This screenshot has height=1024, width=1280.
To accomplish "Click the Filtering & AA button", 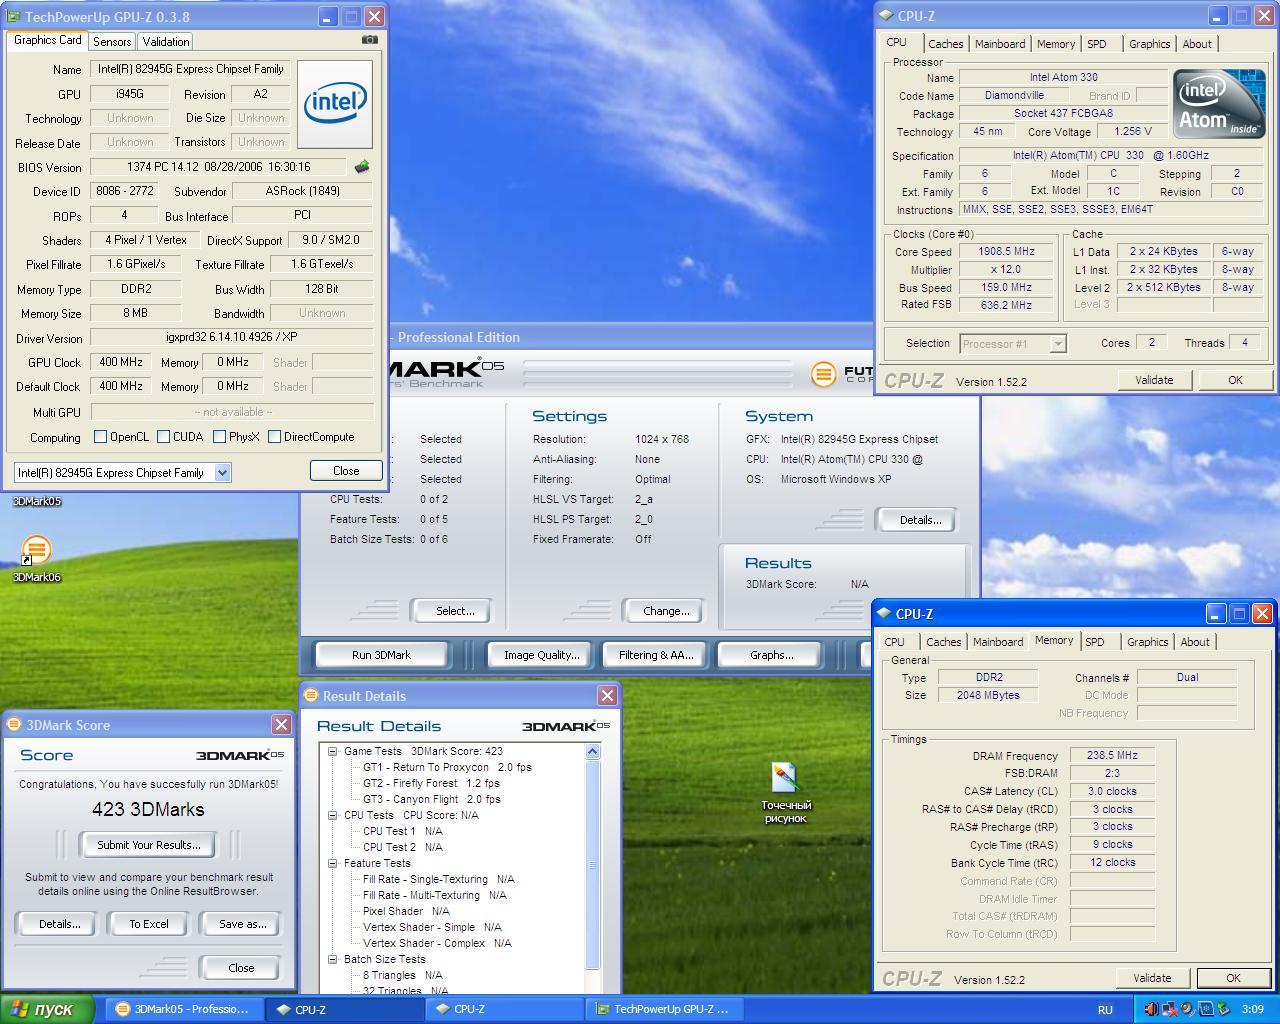I will (655, 655).
